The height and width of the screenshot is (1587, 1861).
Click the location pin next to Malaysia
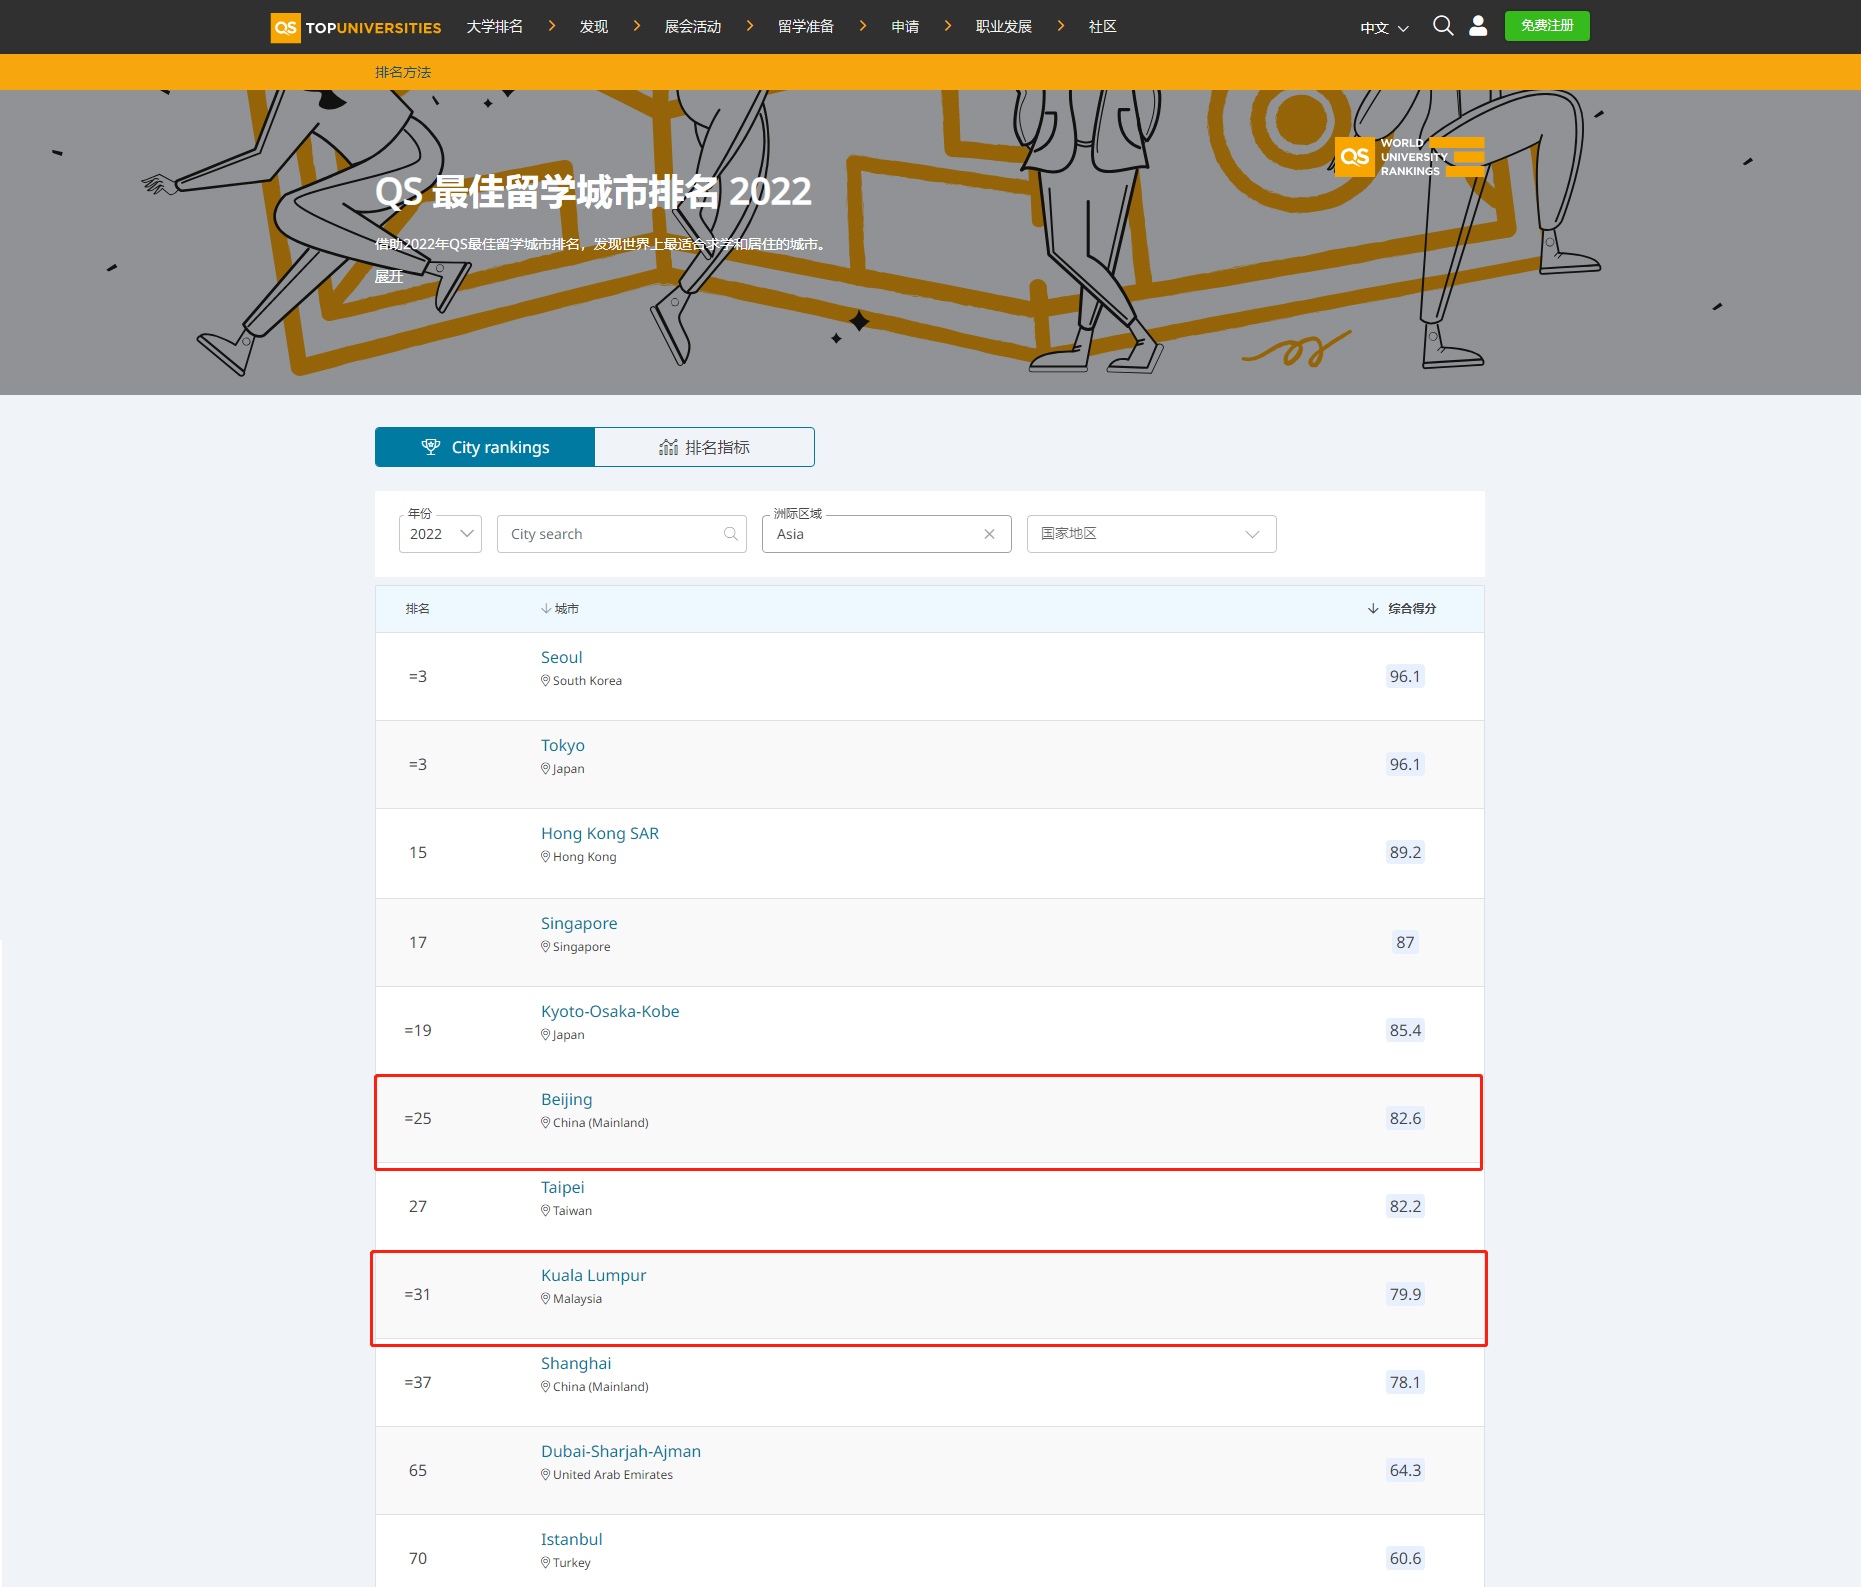(x=546, y=1299)
